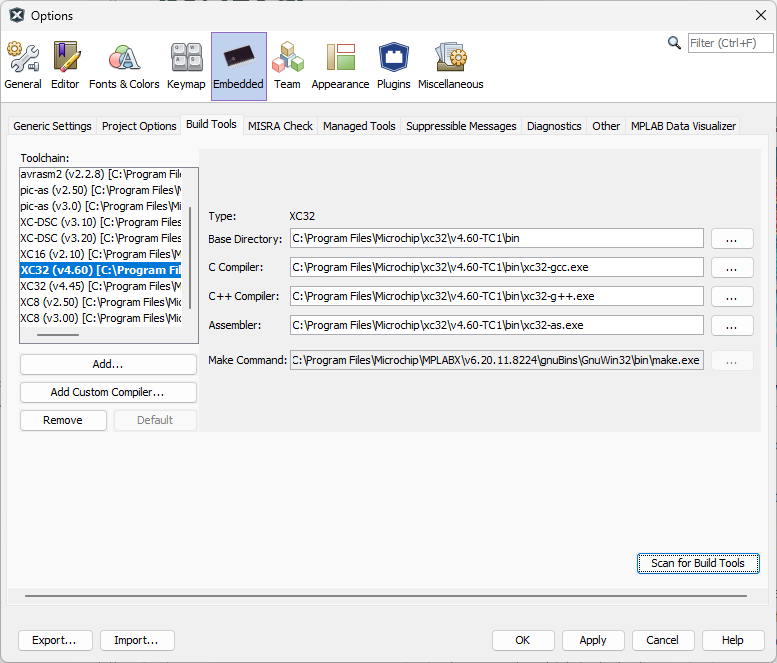Click the Assembler path input field
The width and height of the screenshot is (777, 663).
click(497, 325)
